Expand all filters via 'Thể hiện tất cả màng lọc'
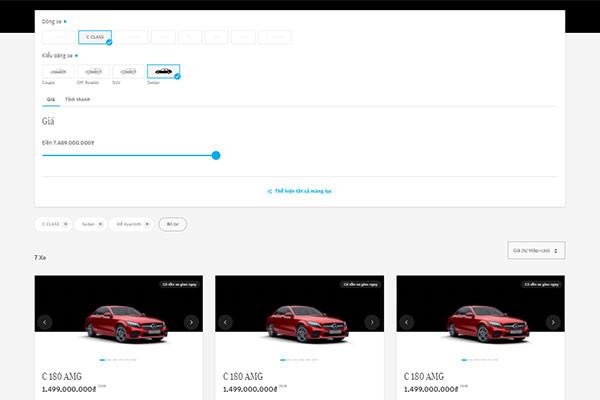Screen dimensions: 600x400 (x=300, y=190)
